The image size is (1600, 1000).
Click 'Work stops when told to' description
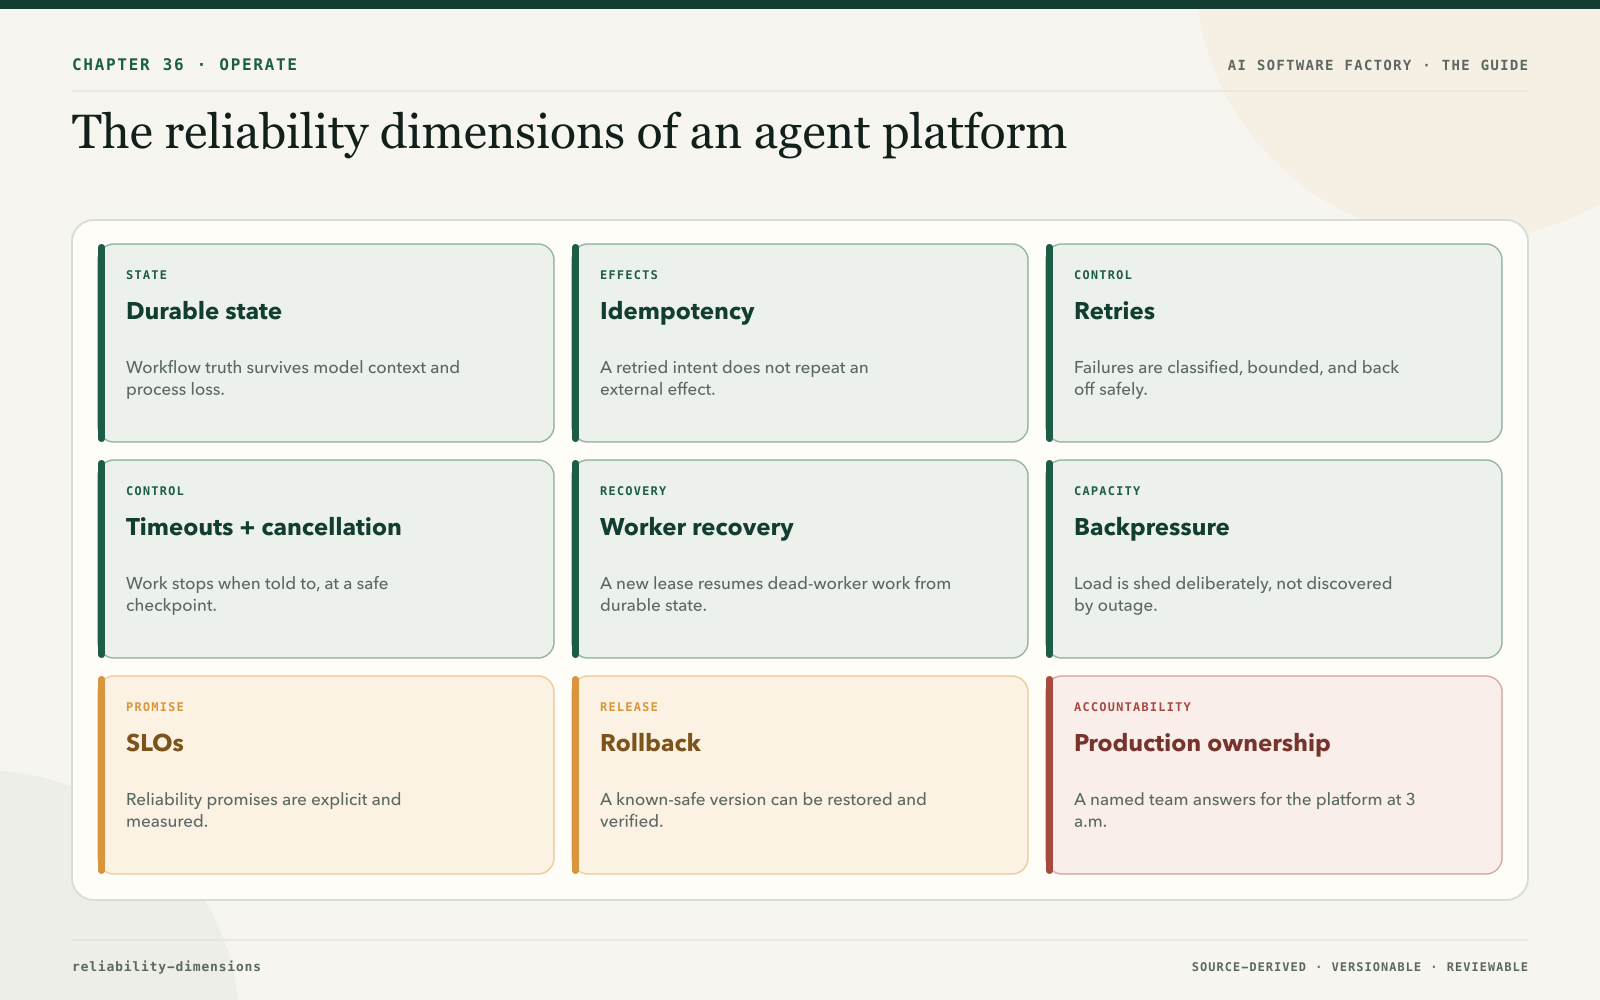tap(257, 594)
